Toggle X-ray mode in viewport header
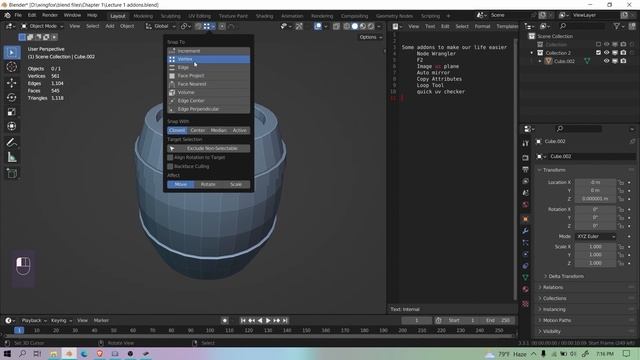 pos(336,26)
